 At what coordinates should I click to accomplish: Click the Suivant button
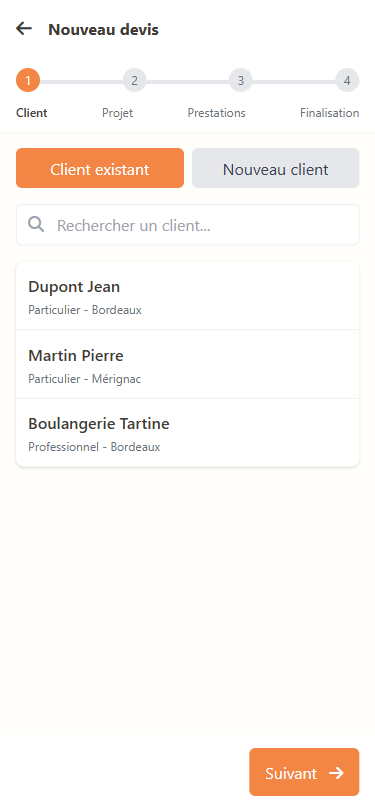[304, 772]
